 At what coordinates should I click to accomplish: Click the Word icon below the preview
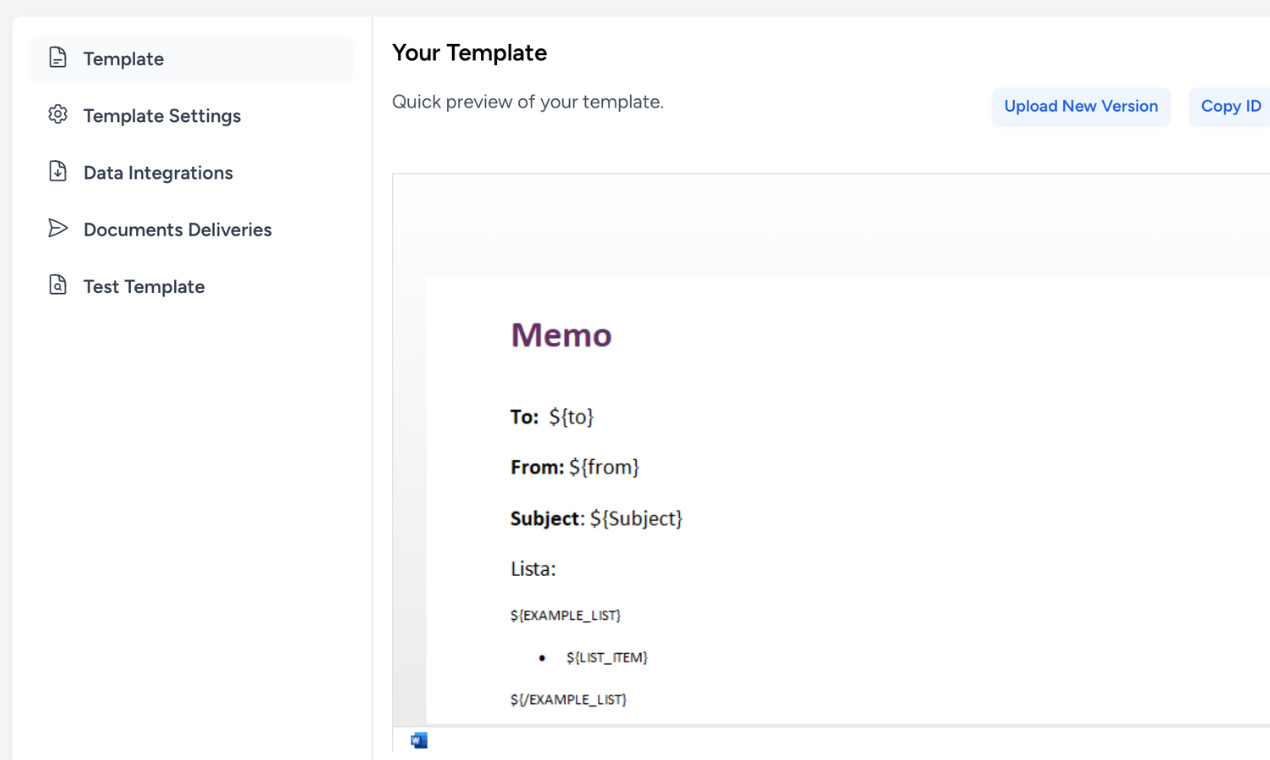pos(419,740)
